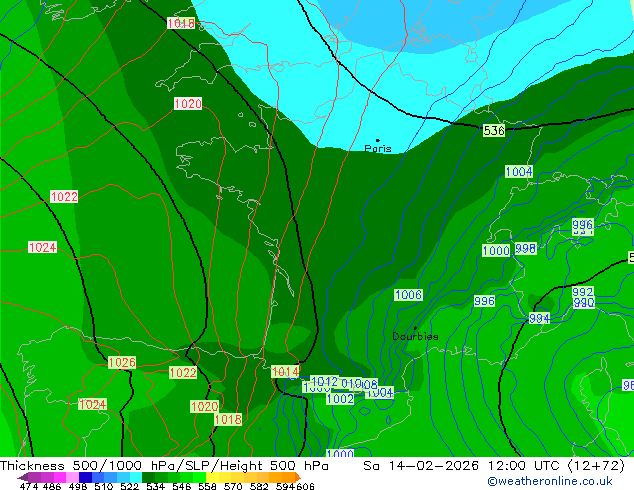
Task: Click the bright yellow legend swatch
Action: pyautogui.click(x=212, y=477)
